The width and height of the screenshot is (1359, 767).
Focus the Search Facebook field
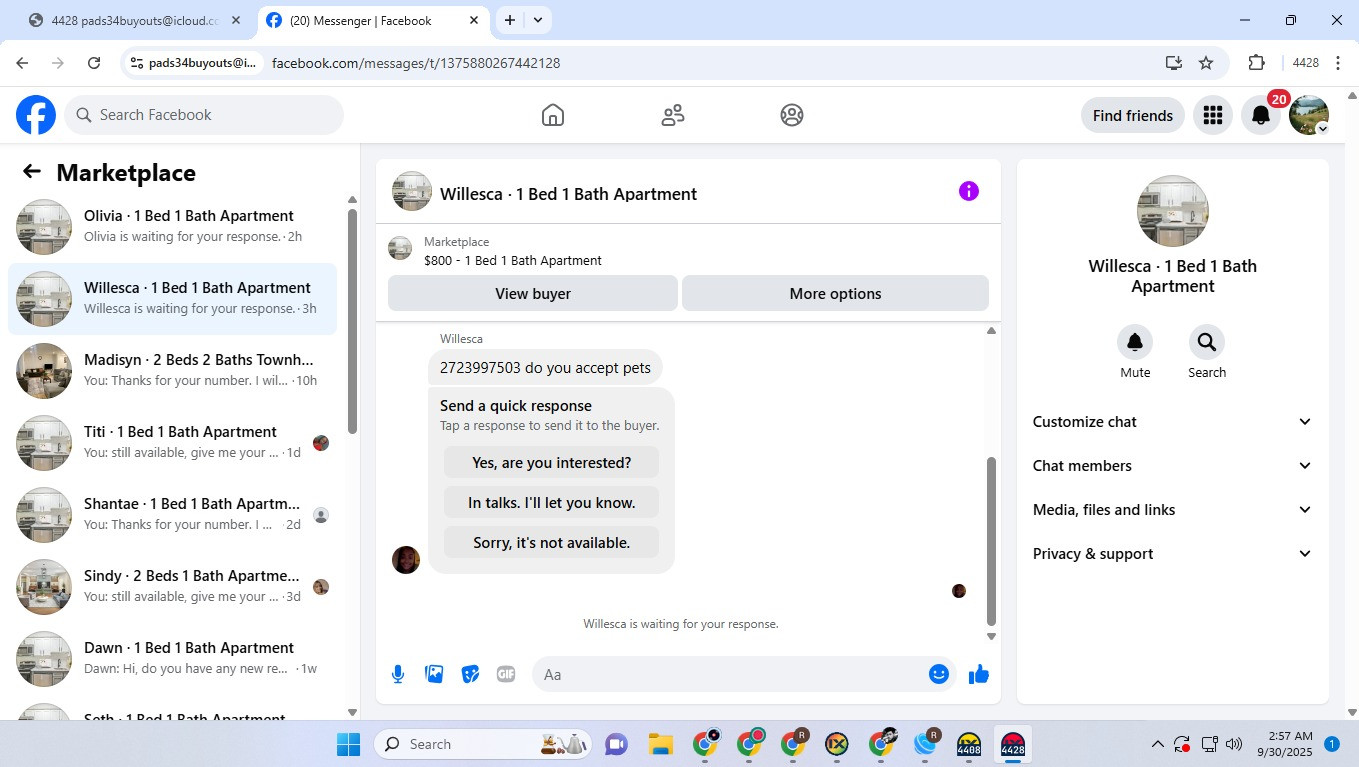tap(204, 115)
